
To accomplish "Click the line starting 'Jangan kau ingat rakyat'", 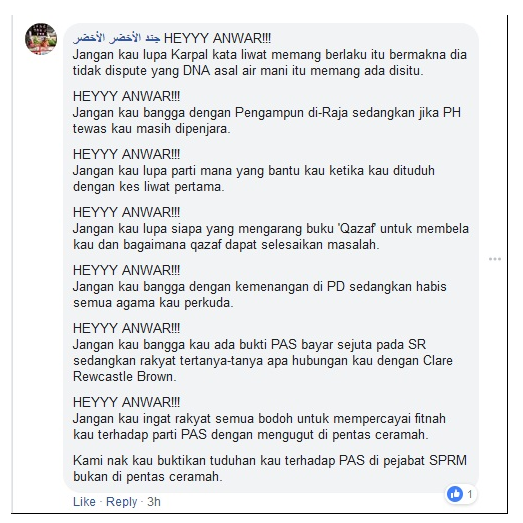I will [259, 419].
